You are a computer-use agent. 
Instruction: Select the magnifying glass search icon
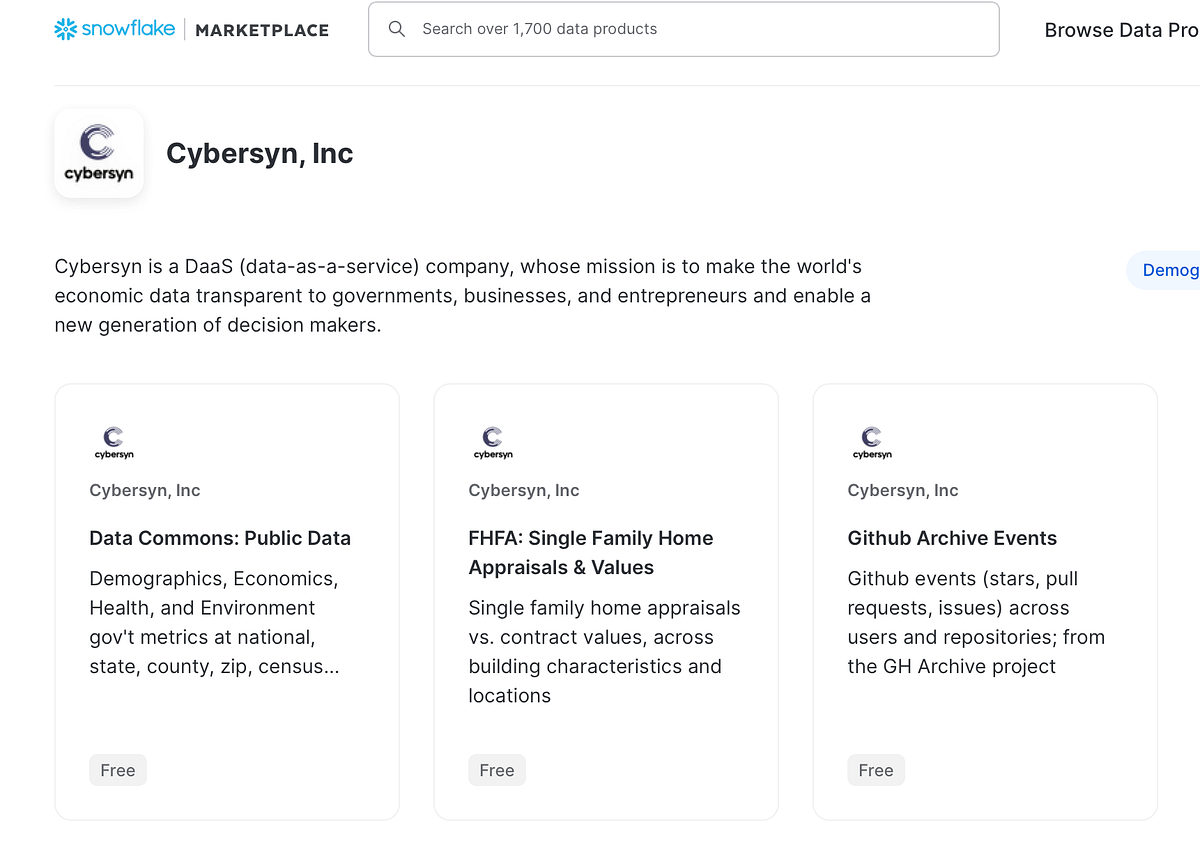coord(397,29)
